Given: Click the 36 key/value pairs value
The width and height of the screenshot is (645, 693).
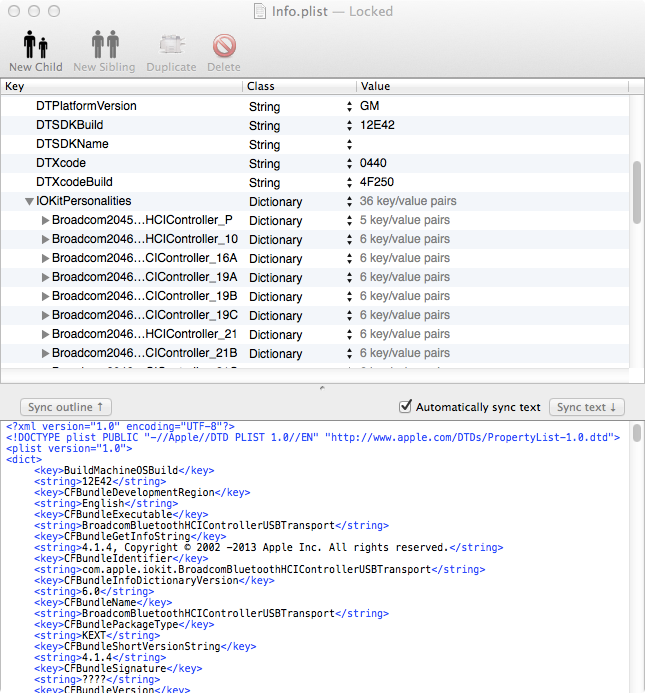Looking at the screenshot, I should (x=408, y=201).
